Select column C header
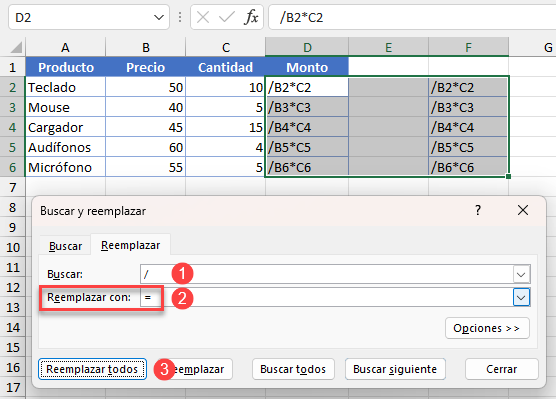Image resolution: width=556 pixels, height=399 pixels. (226, 47)
